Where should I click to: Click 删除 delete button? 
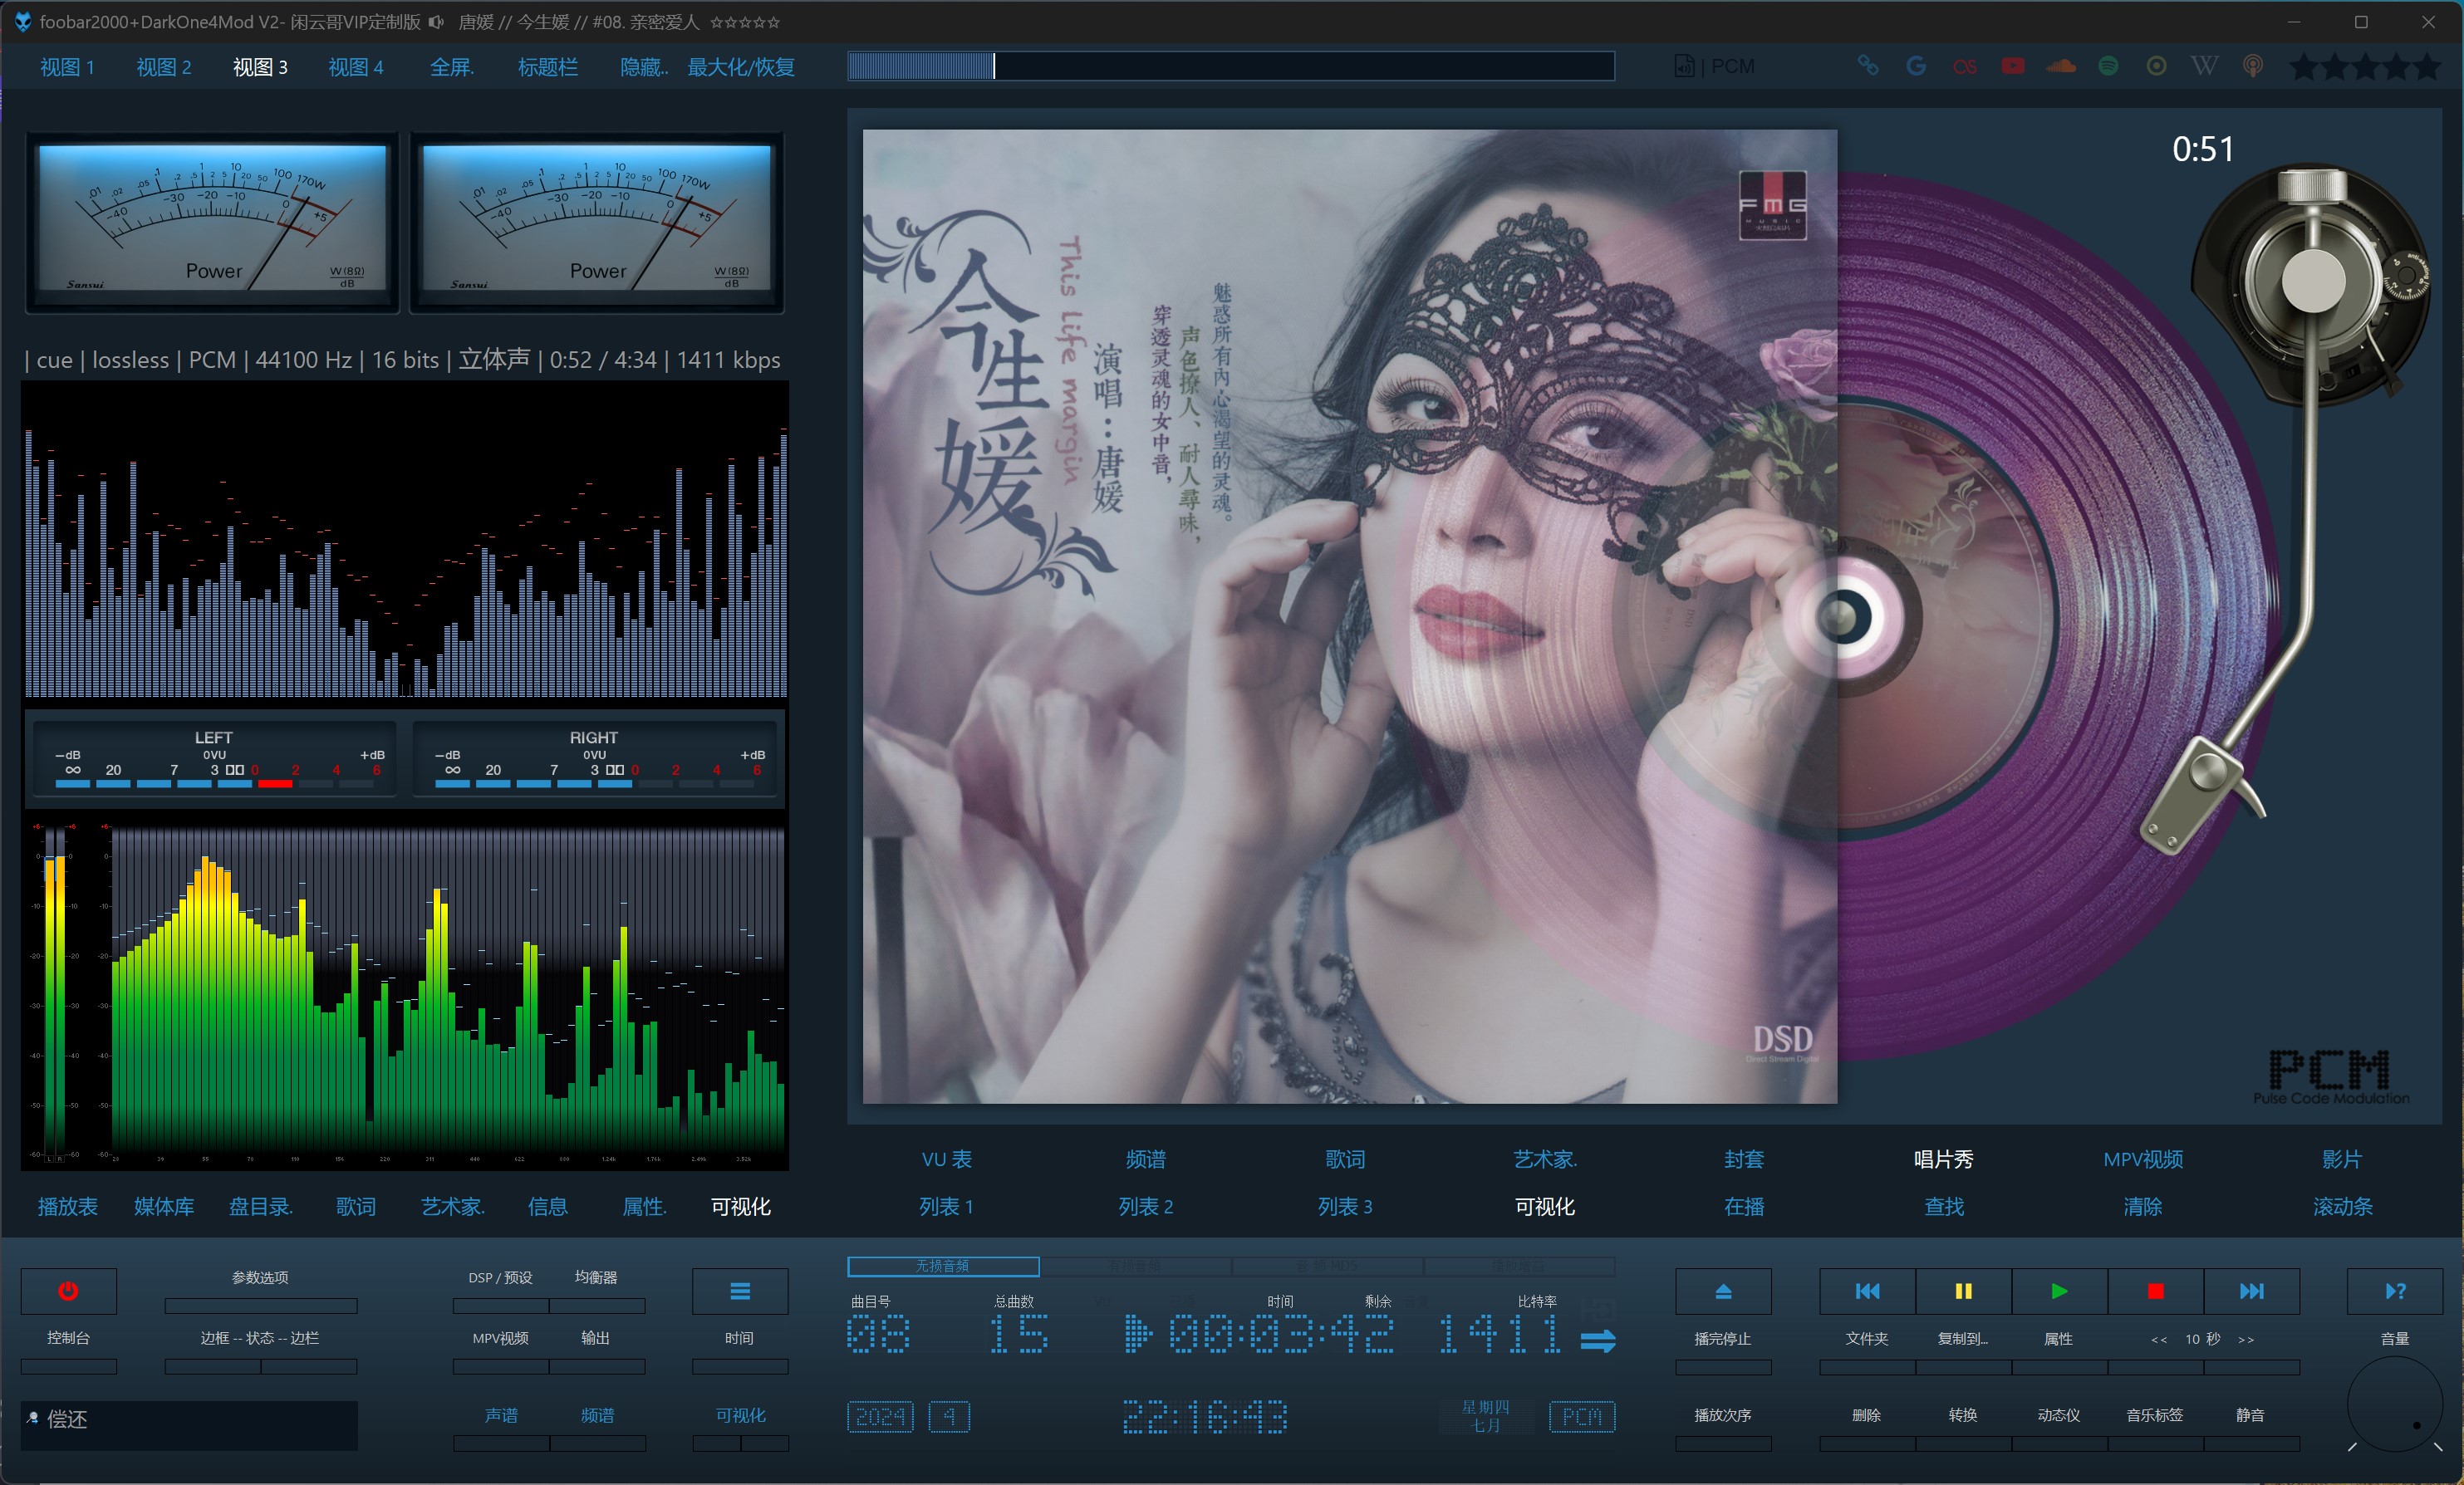[1867, 1415]
